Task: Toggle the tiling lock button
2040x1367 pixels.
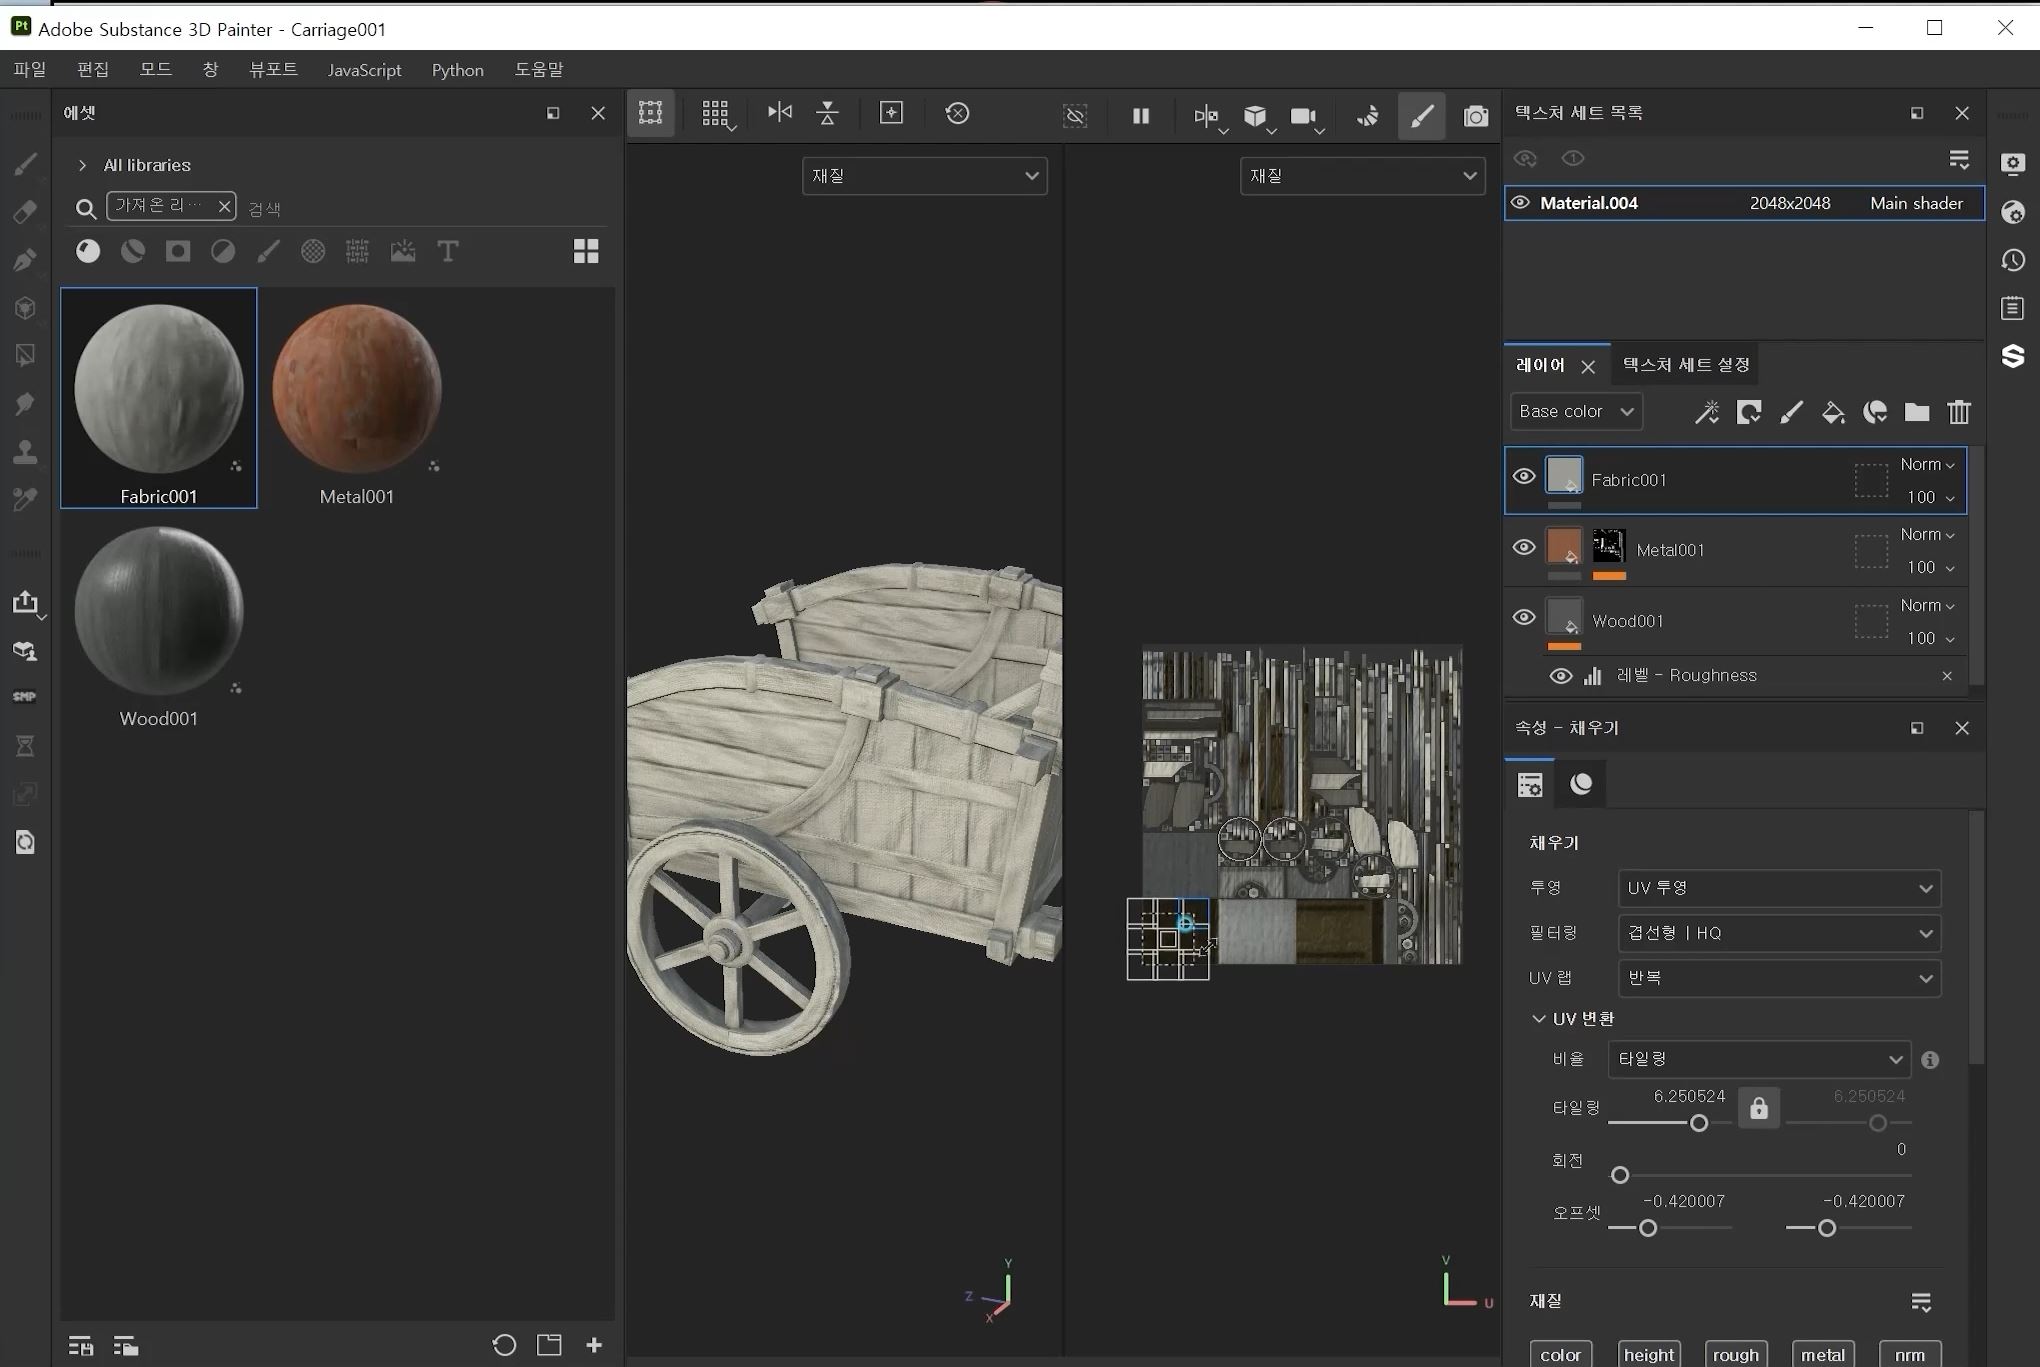Action: pyautogui.click(x=1758, y=1108)
